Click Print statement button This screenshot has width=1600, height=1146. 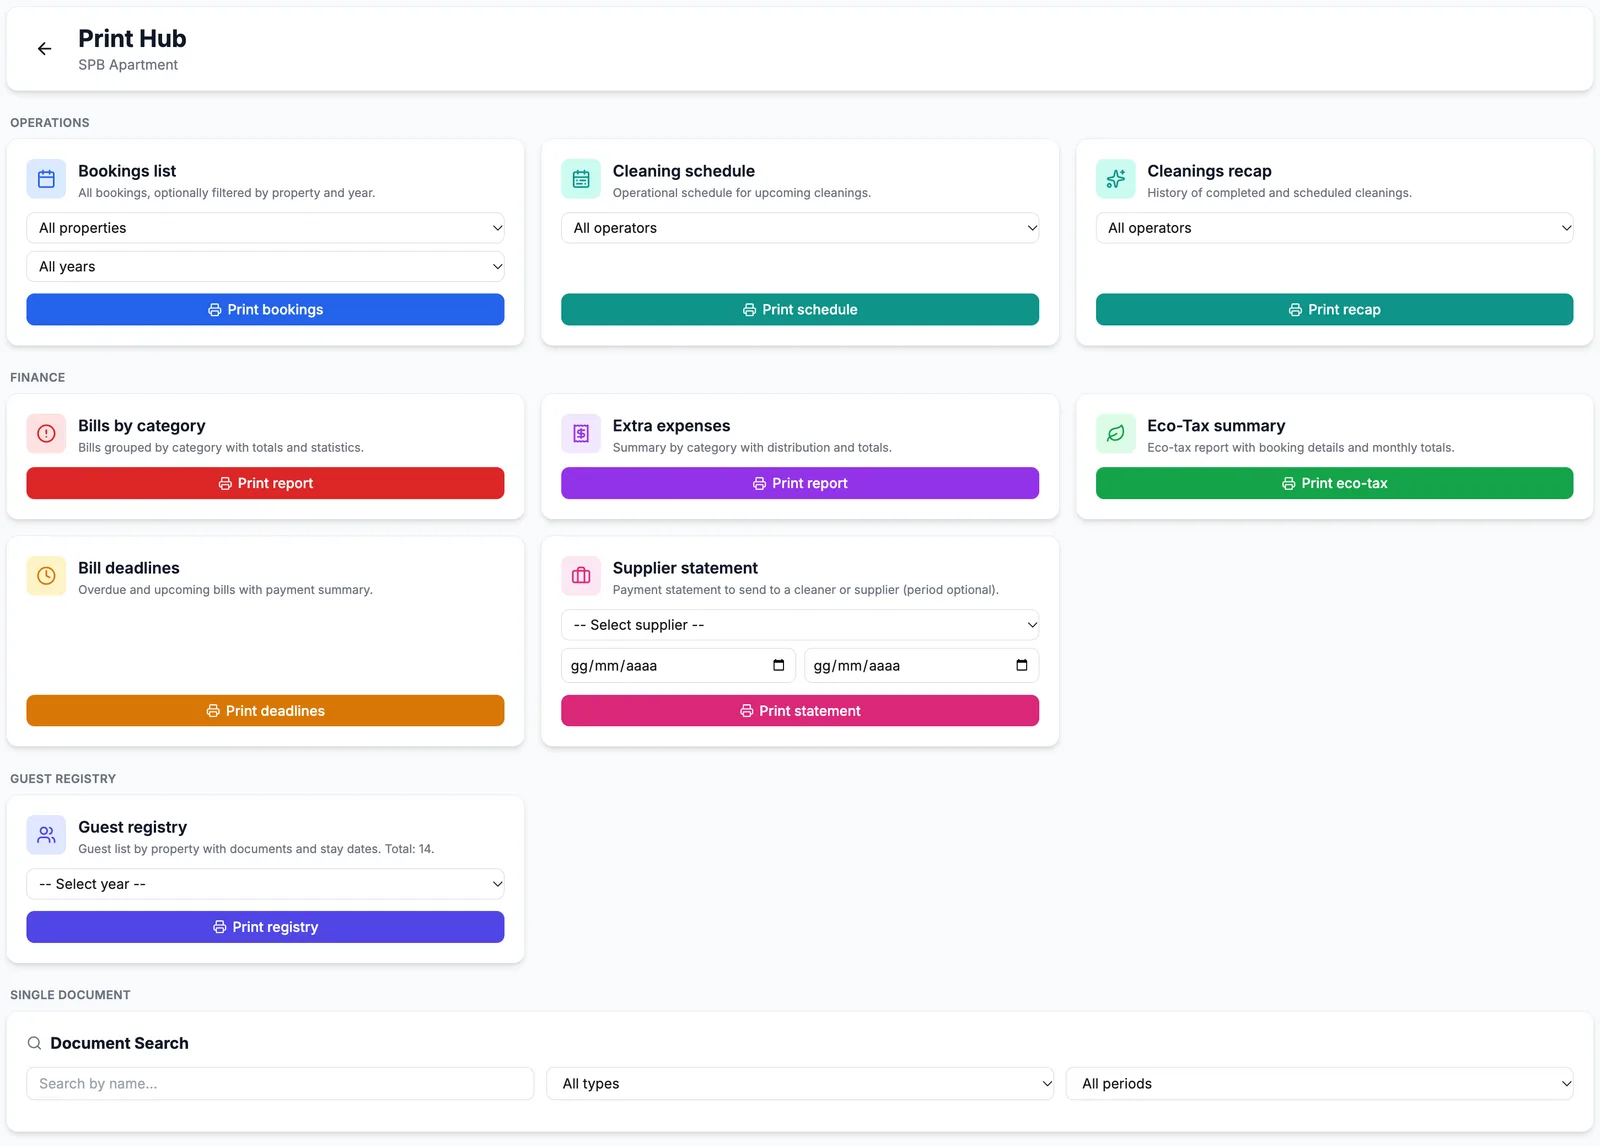pos(800,711)
